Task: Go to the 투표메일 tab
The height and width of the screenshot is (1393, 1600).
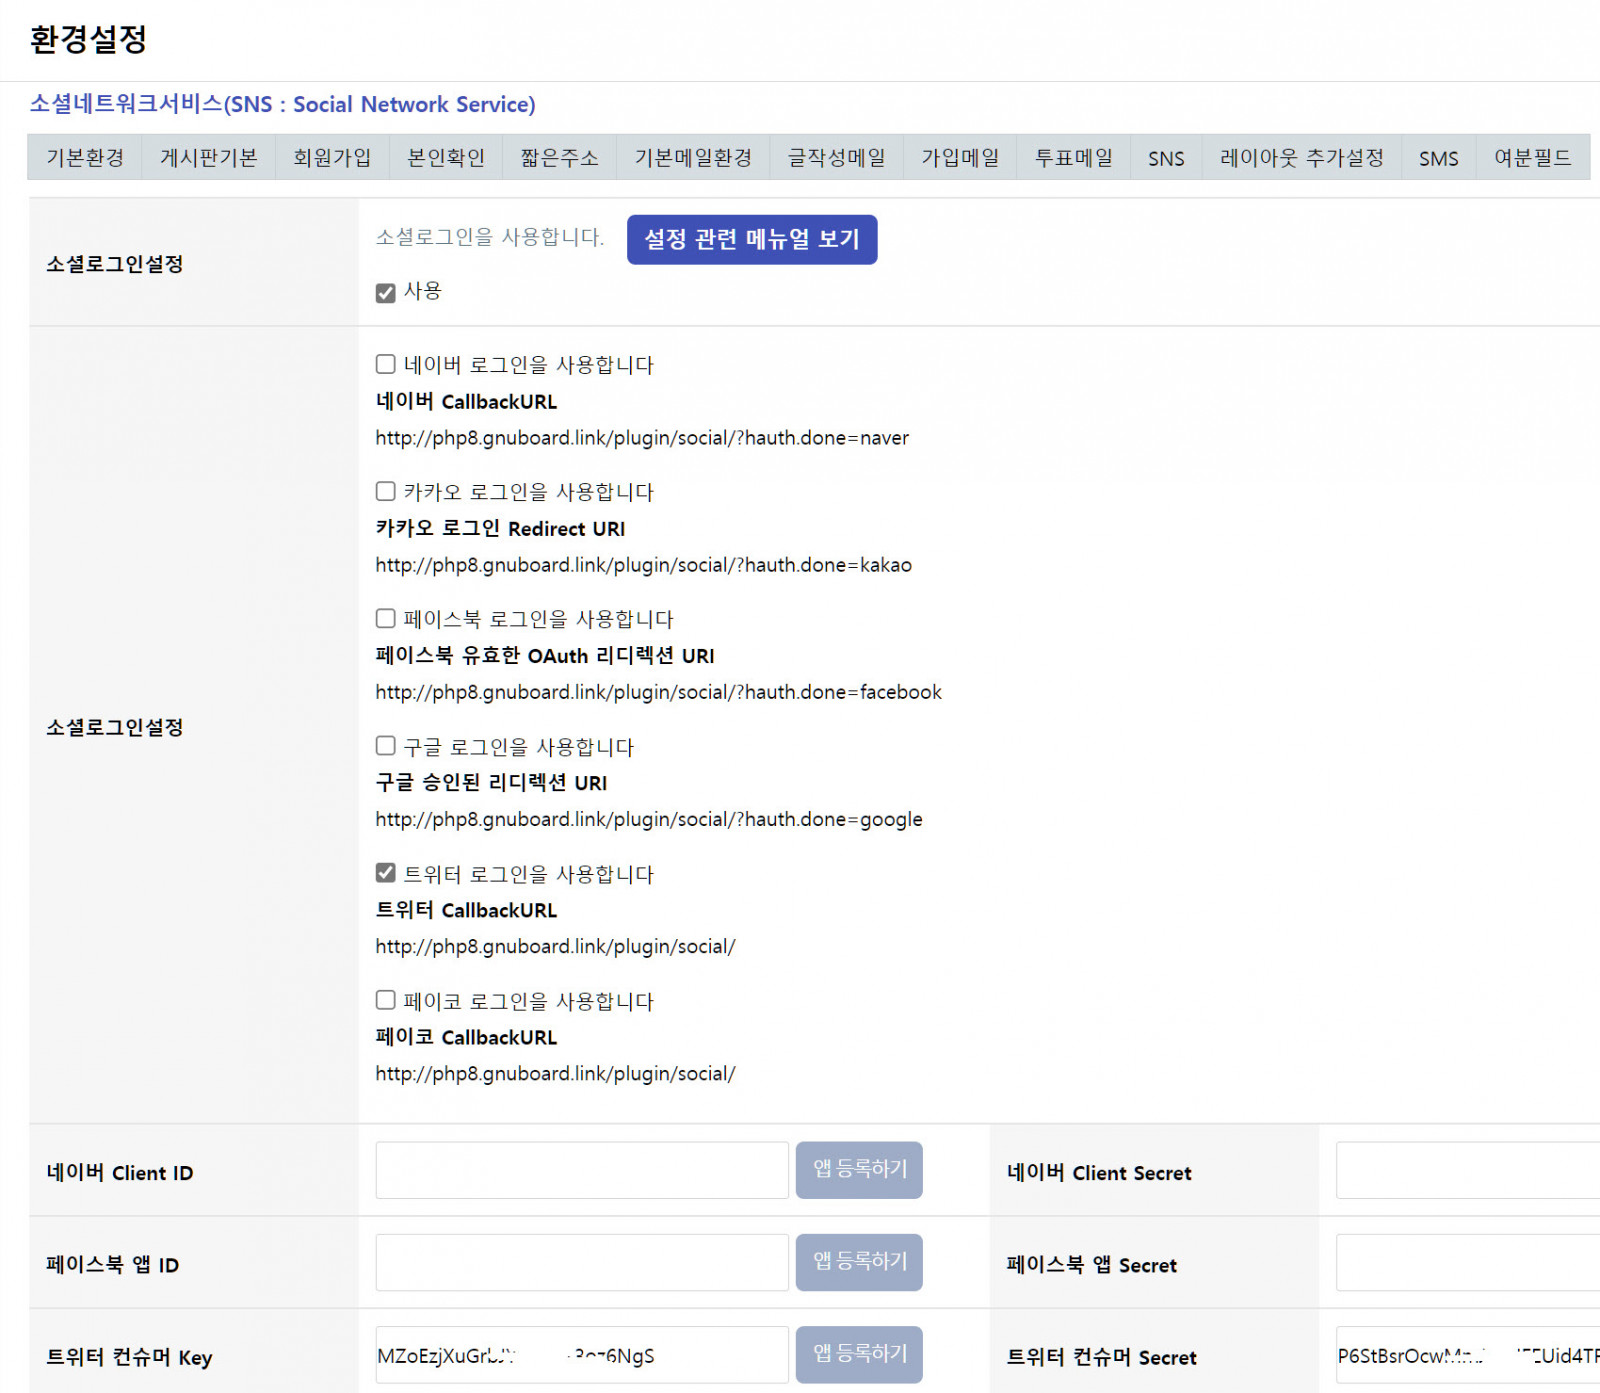Action: [1074, 158]
